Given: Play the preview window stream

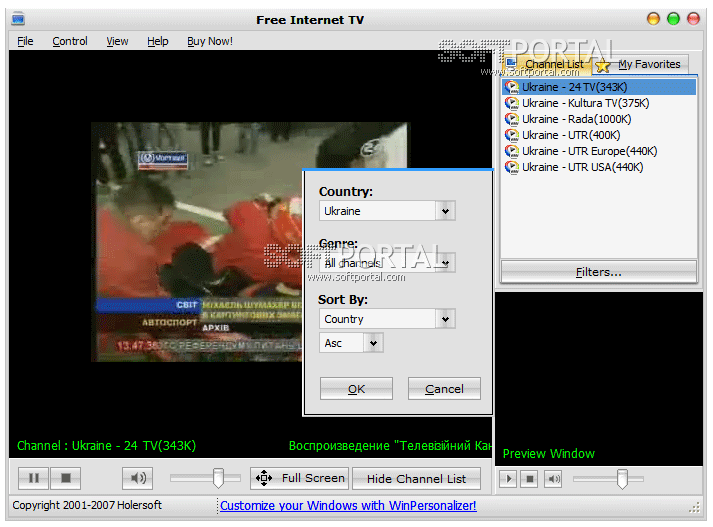Looking at the screenshot, I should pos(508,479).
